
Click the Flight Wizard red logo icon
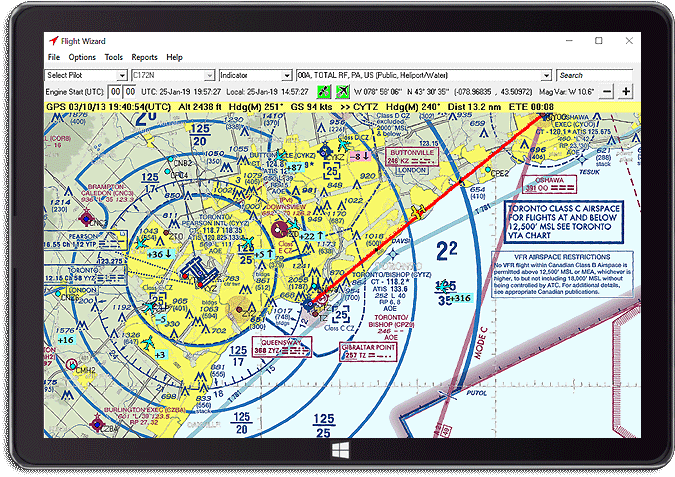[x=52, y=42]
